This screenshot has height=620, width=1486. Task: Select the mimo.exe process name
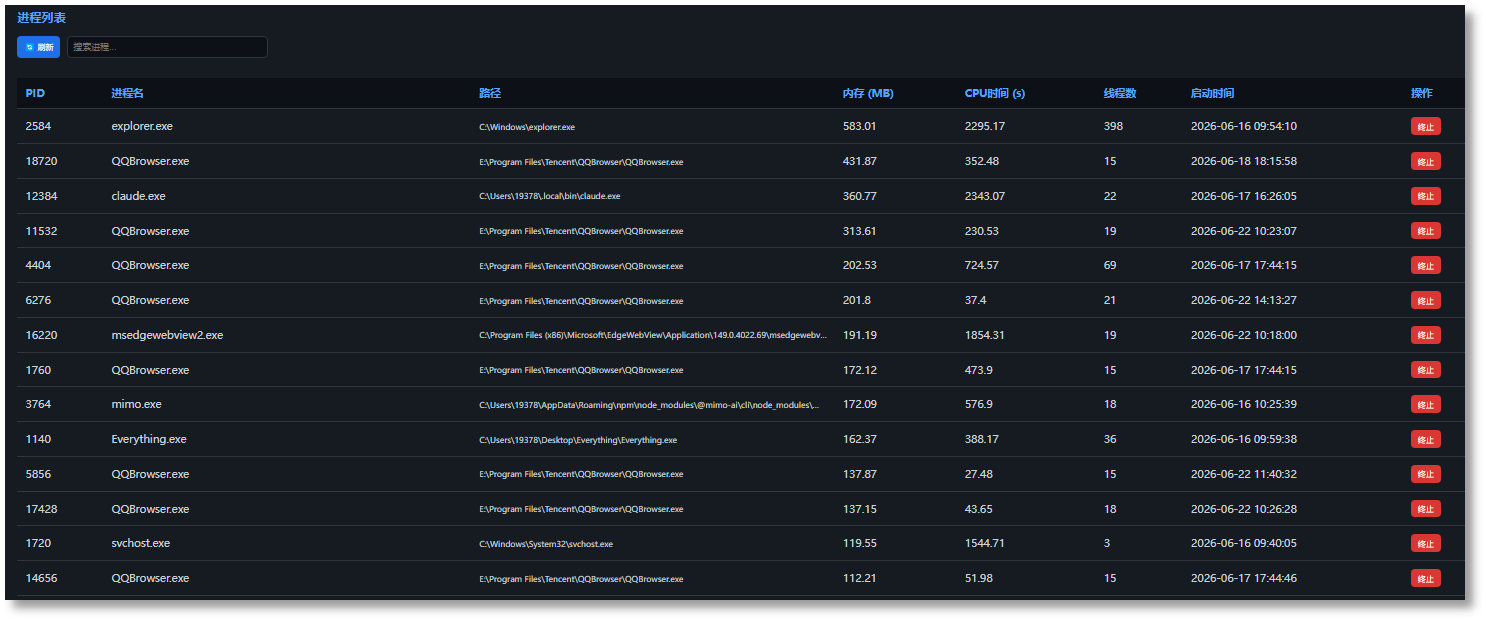(x=136, y=404)
